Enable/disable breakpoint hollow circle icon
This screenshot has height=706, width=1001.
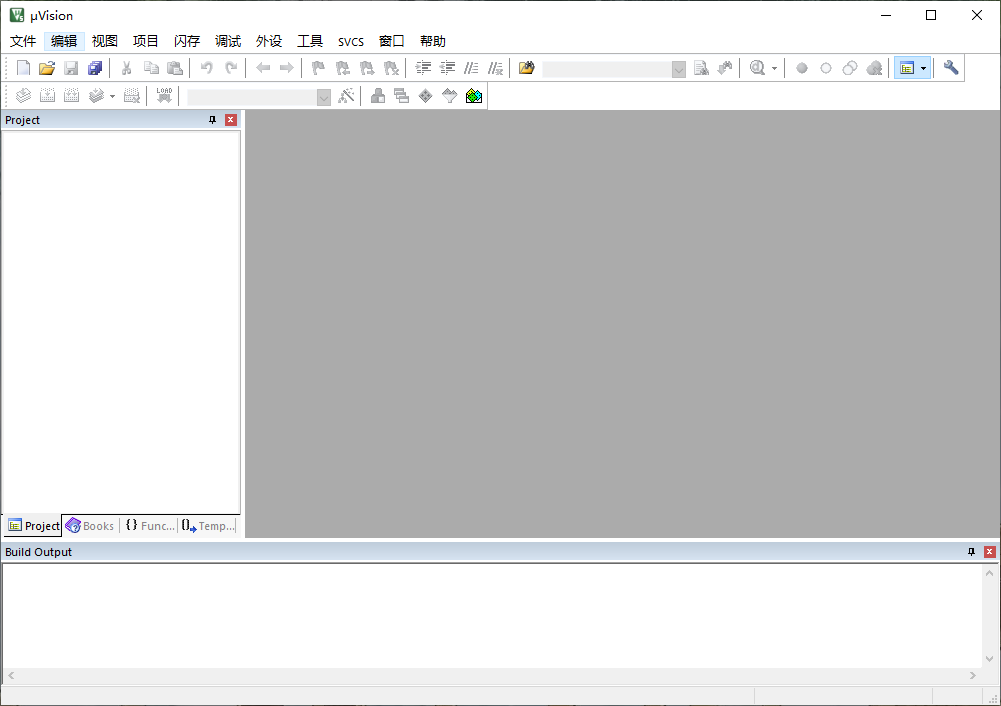[x=826, y=68]
